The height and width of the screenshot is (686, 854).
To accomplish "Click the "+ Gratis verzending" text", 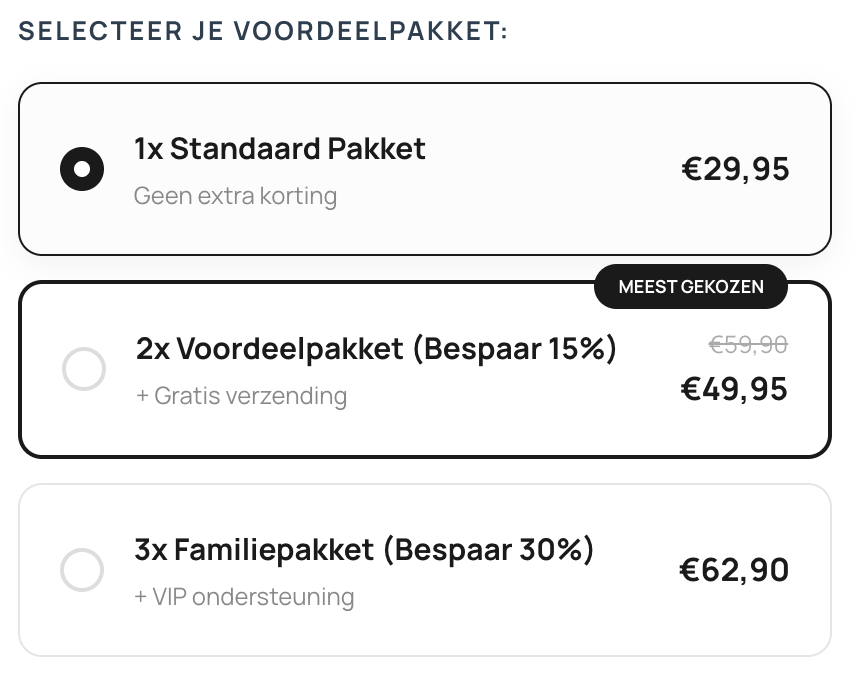I will click(x=241, y=396).
